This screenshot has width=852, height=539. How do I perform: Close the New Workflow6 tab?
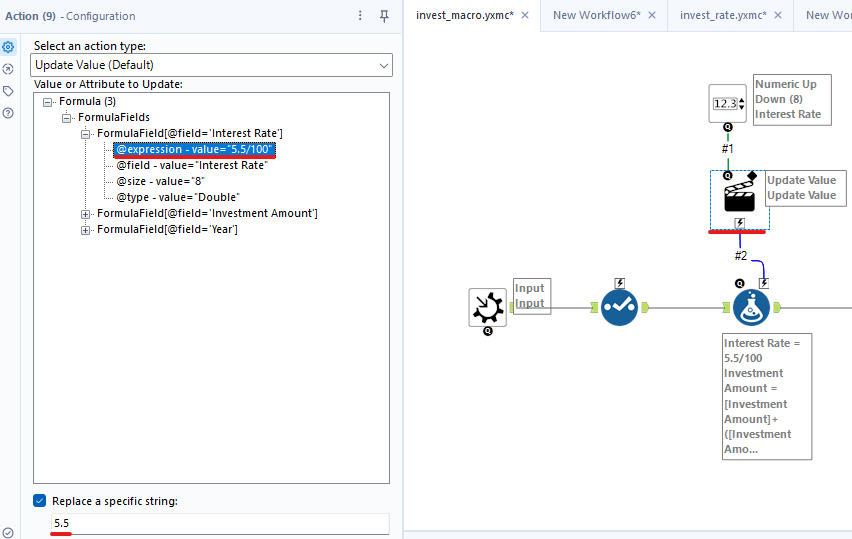point(652,15)
